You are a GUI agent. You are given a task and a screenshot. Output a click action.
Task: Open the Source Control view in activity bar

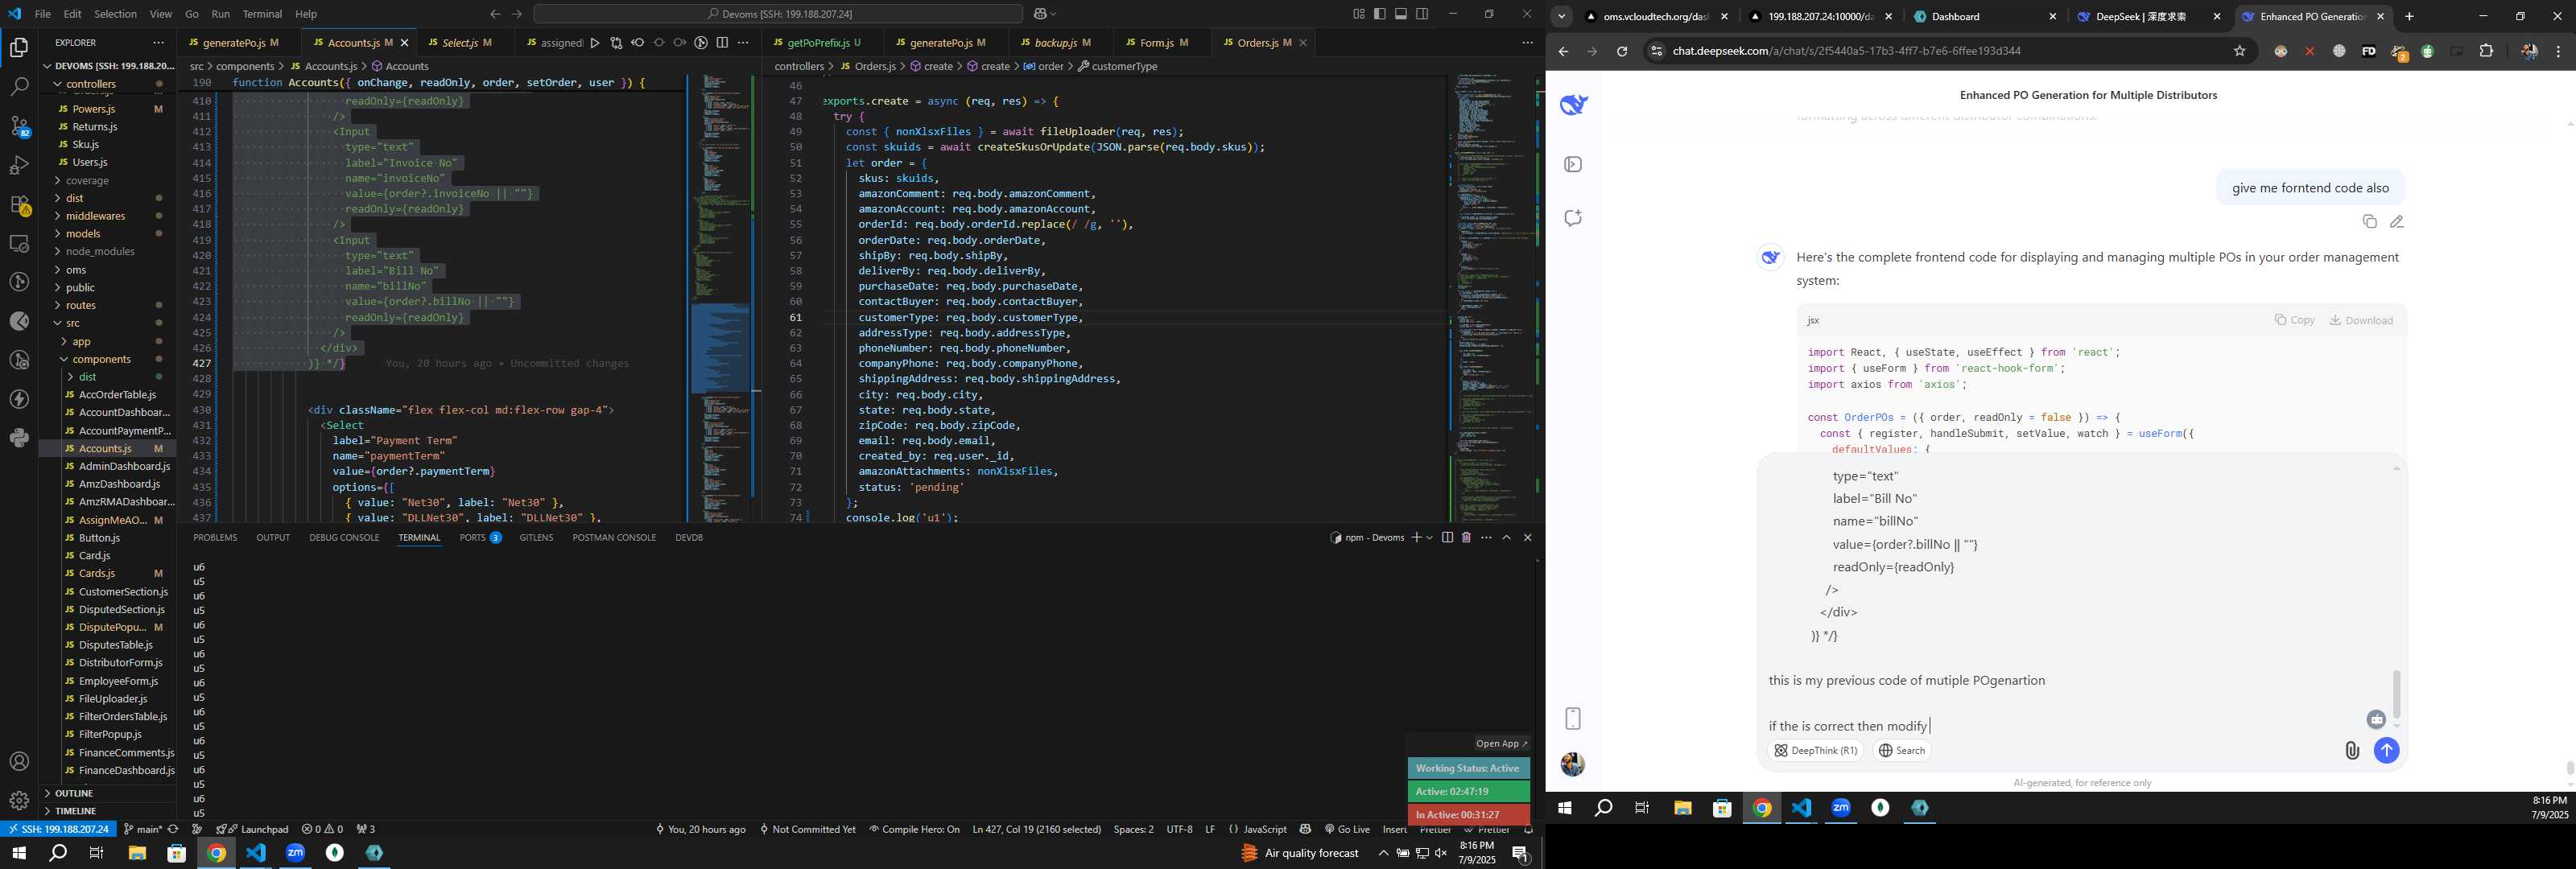coord(19,126)
